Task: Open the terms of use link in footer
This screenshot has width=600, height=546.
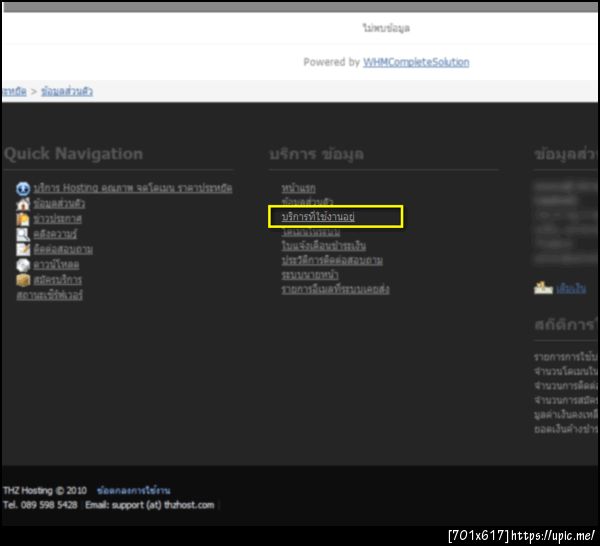Action: (x=134, y=491)
